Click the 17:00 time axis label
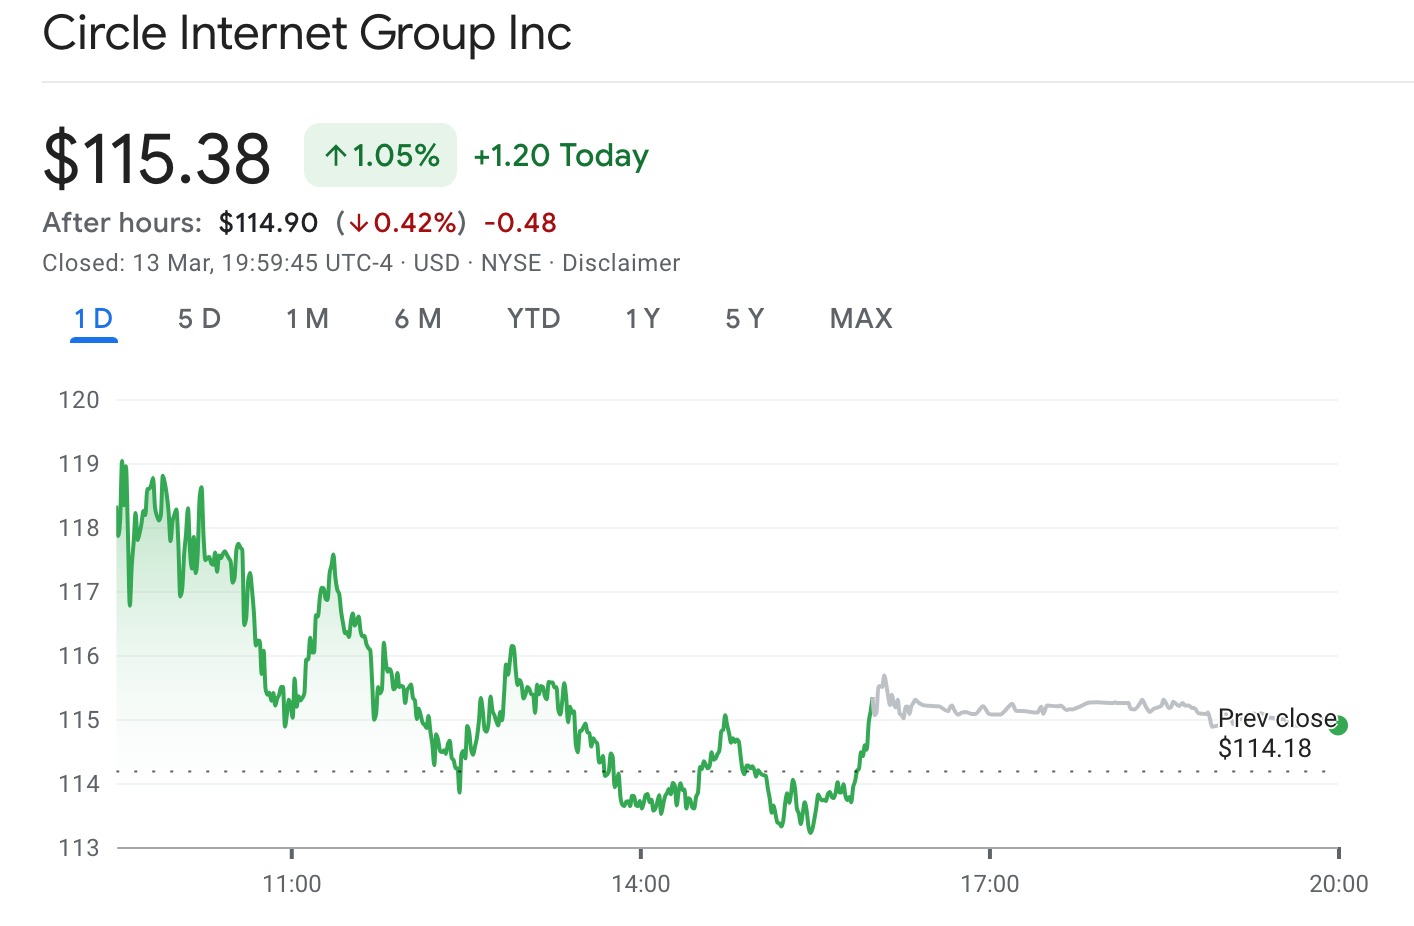This screenshot has width=1414, height=926. (x=990, y=884)
